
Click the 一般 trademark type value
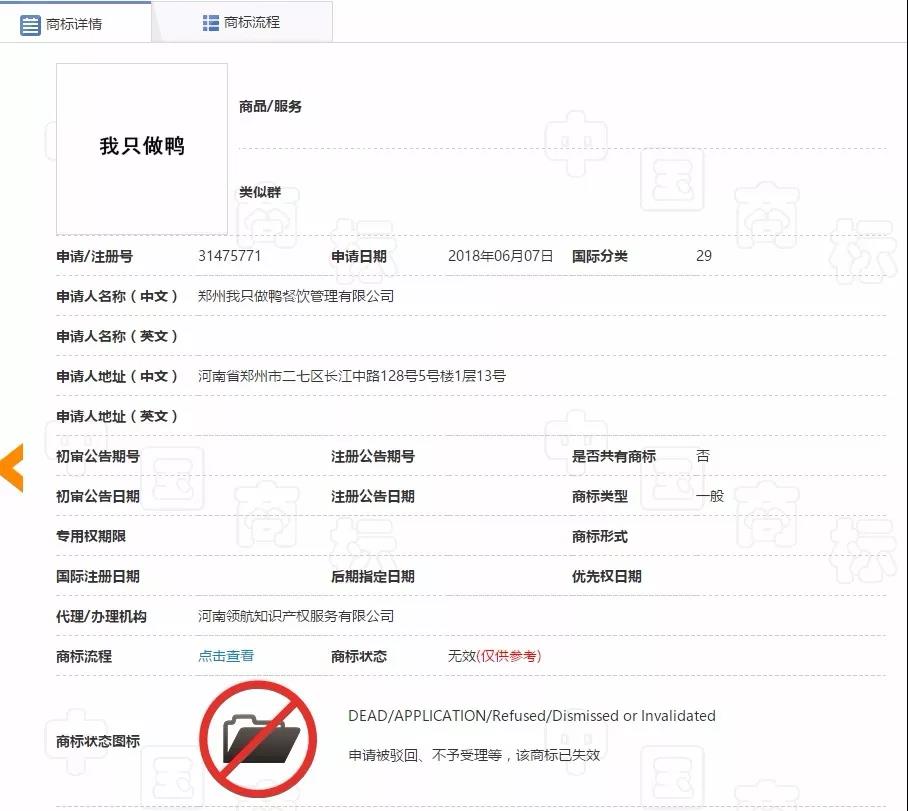pos(710,496)
